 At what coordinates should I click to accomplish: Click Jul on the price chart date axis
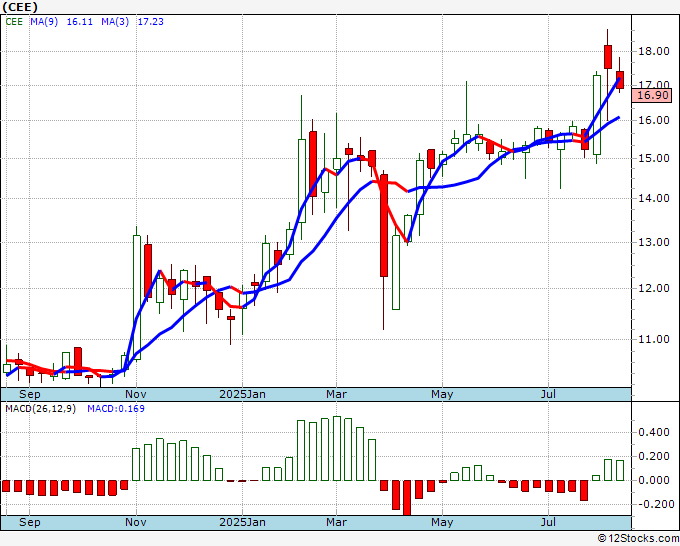click(549, 394)
